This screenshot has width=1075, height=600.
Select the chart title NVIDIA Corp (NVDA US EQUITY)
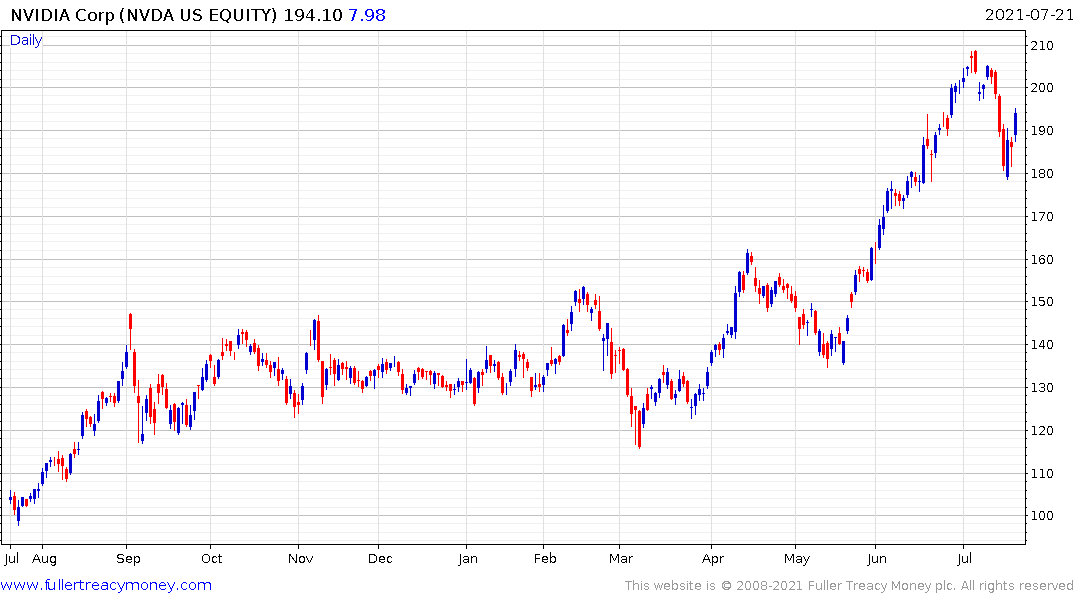144,15
